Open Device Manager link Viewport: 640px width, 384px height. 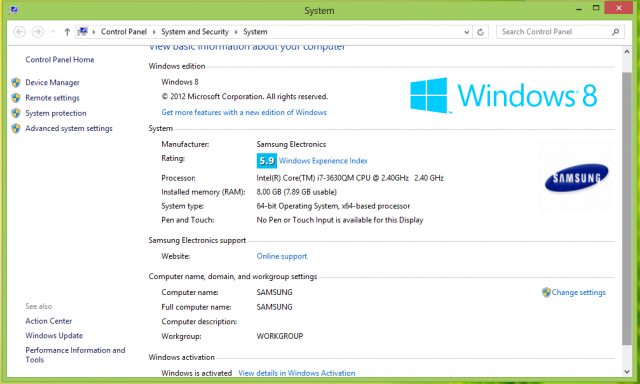pos(52,82)
